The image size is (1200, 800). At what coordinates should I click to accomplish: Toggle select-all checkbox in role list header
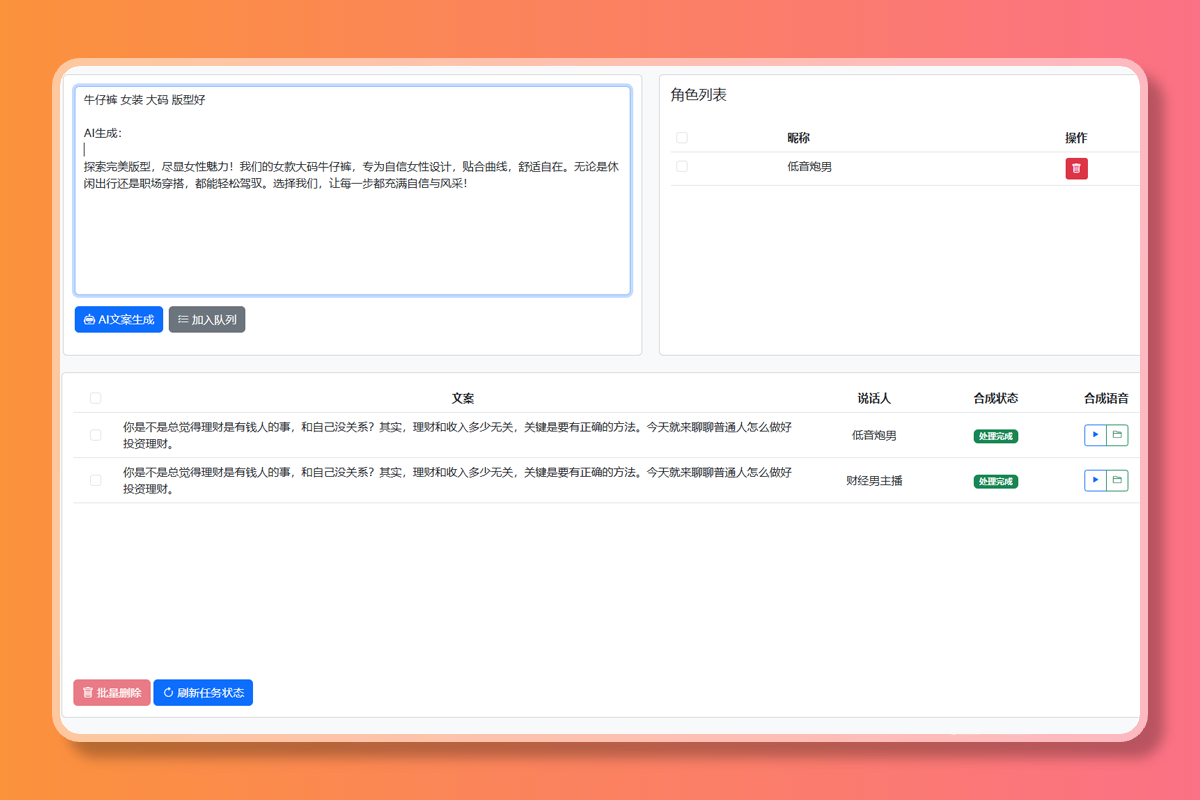[682, 138]
